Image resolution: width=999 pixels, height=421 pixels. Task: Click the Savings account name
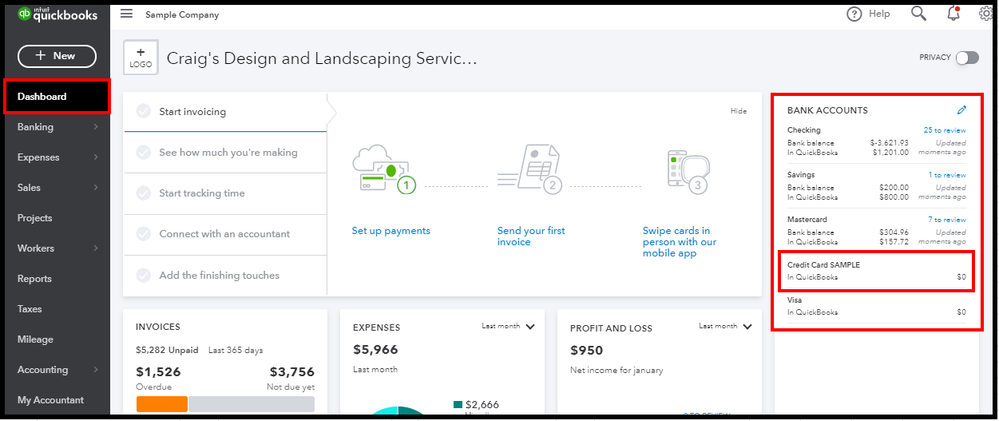[x=801, y=175]
